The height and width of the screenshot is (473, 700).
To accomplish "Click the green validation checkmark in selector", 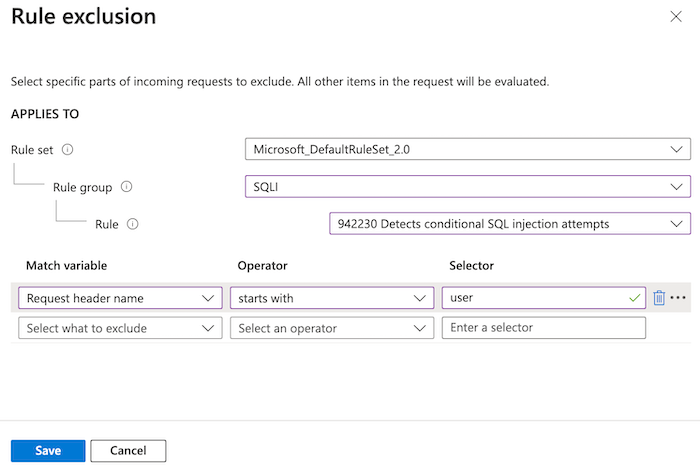I will point(633,298).
